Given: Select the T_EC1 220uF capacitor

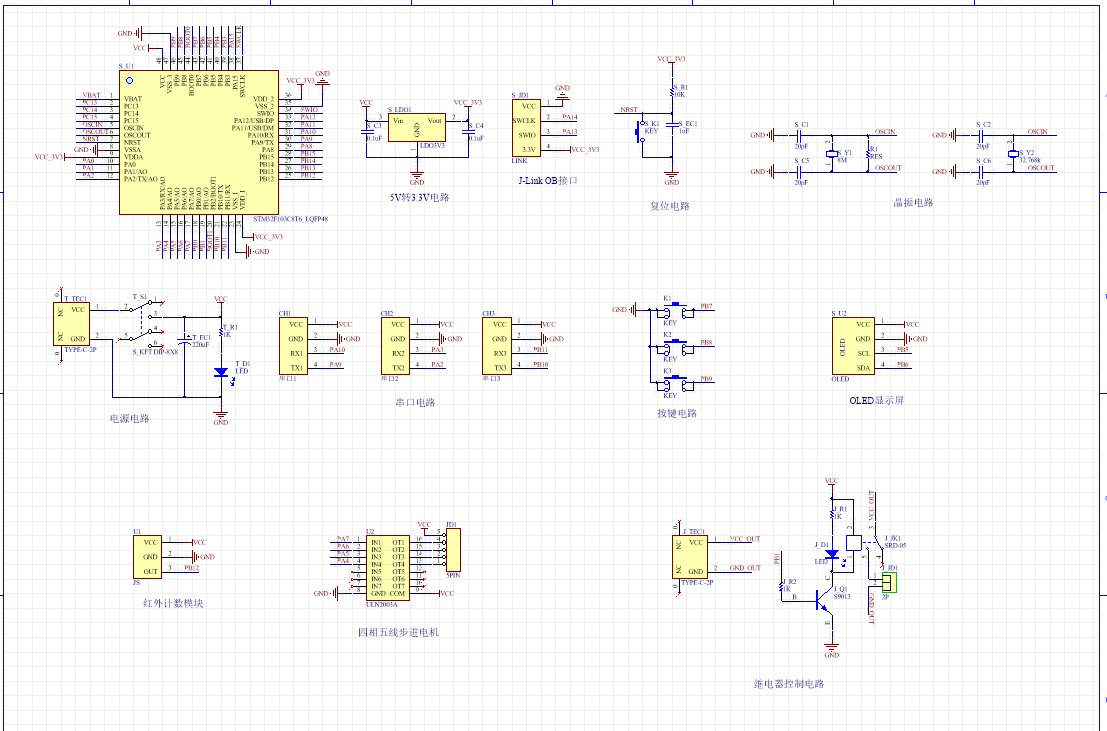Looking at the screenshot, I should [x=185, y=340].
